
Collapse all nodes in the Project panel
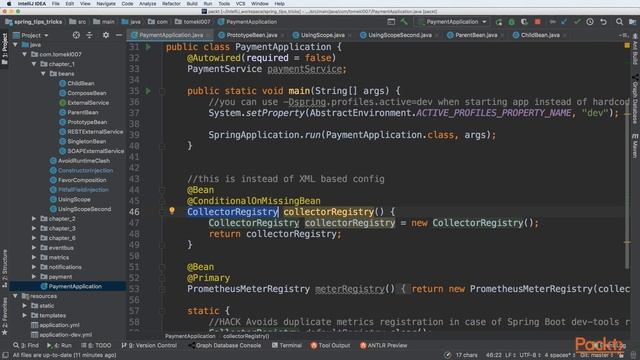pyautogui.click(x=89, y=35)
